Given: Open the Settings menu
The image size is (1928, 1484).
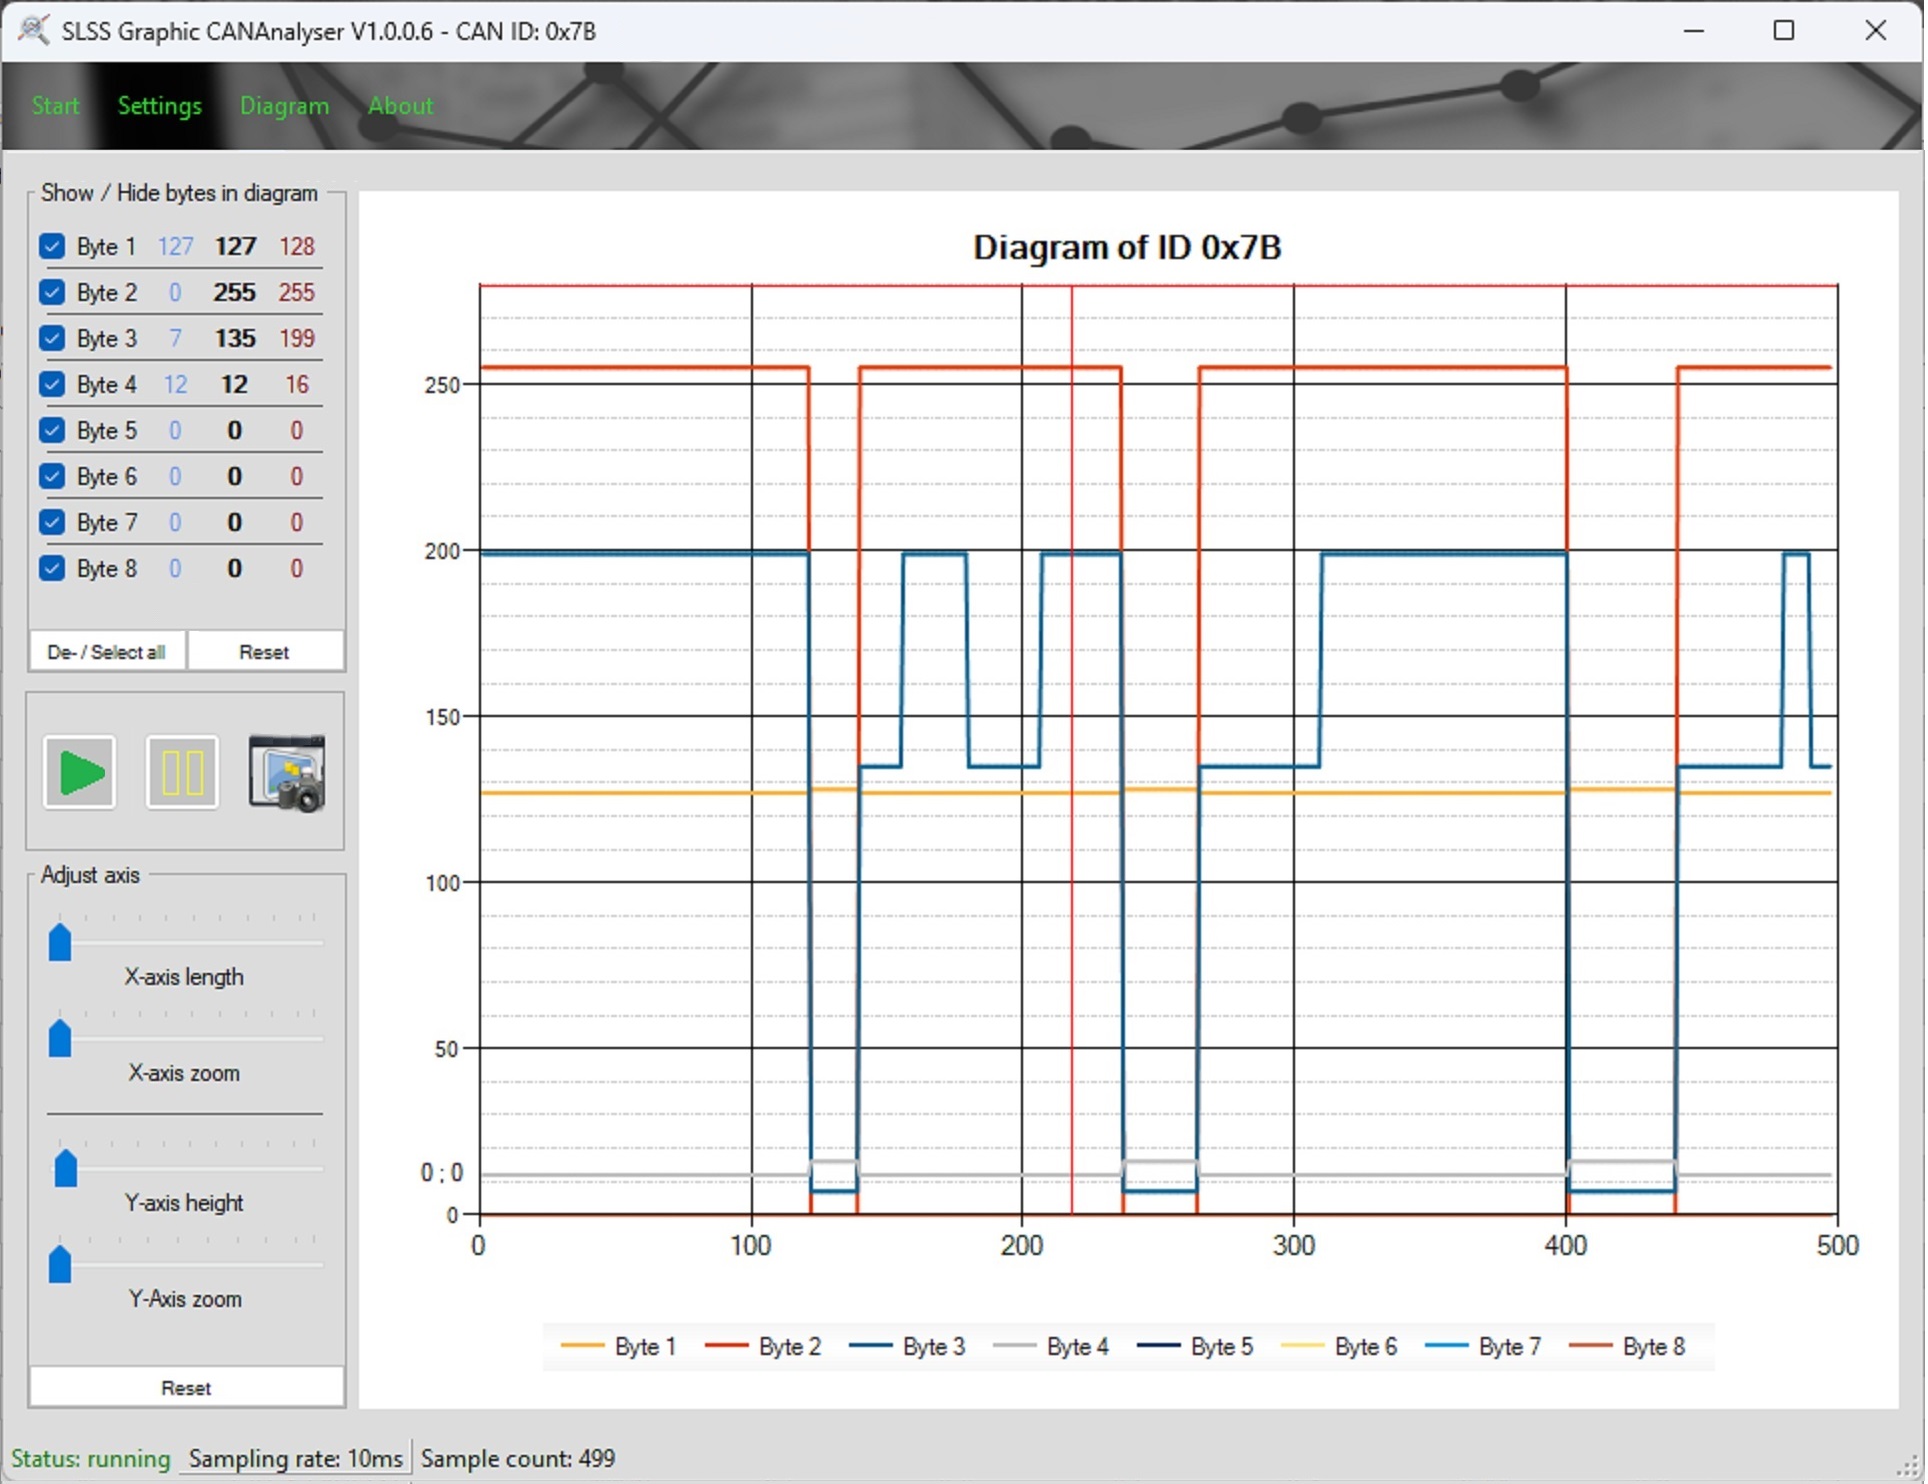Looking at the screenshot, I should tap(159, 106).
